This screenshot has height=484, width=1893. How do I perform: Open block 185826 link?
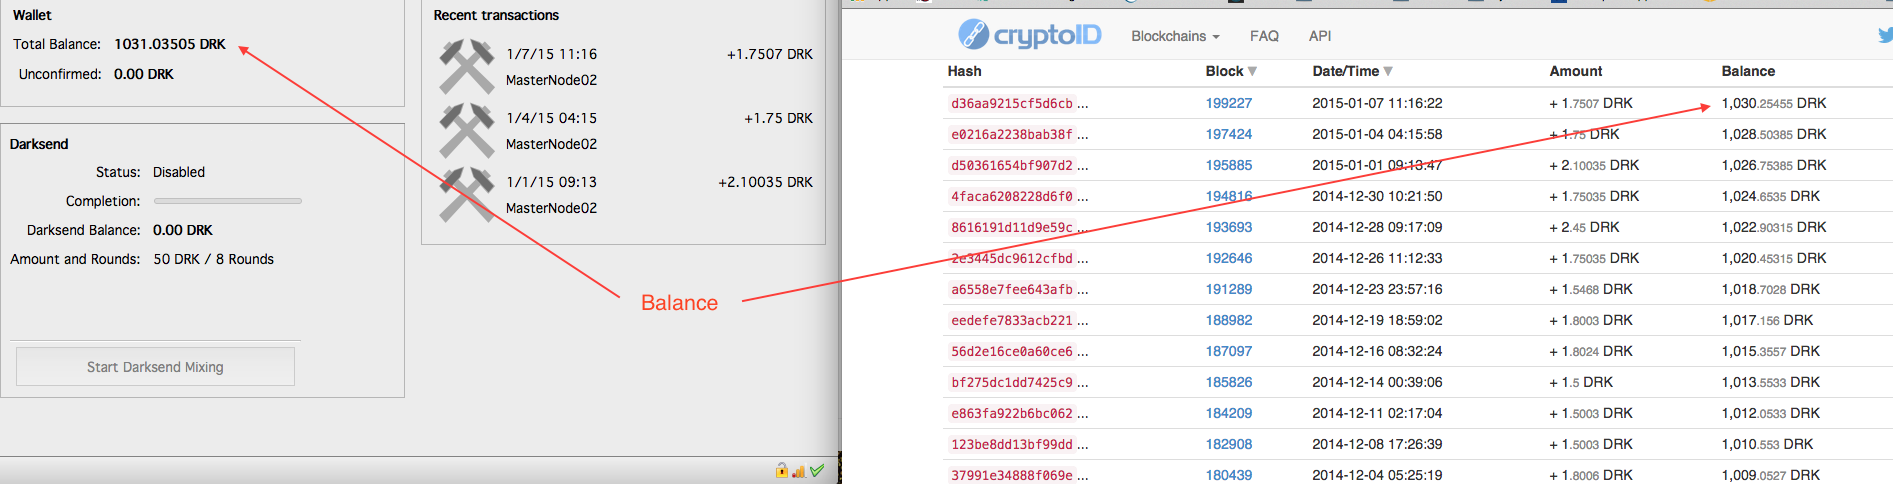(x=1229, y=382)
